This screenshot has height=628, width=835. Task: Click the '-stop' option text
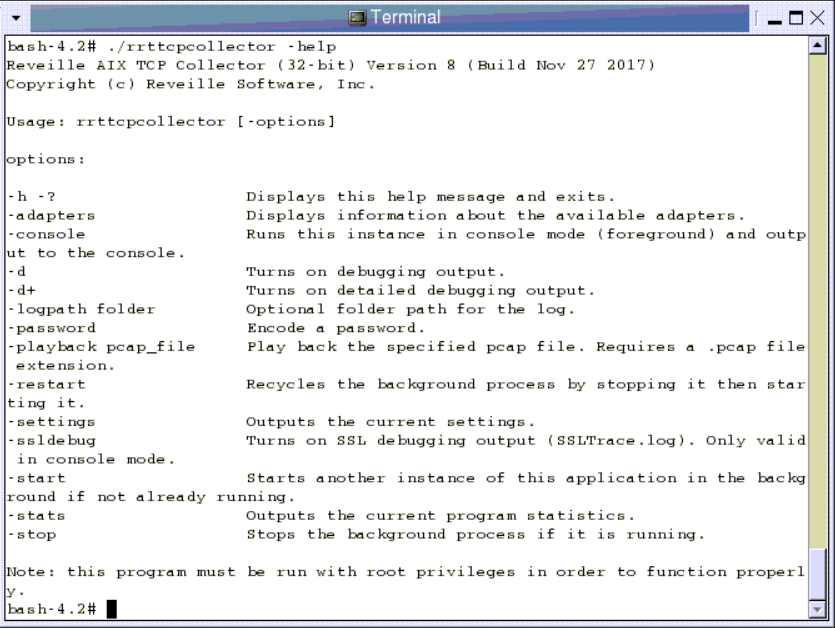pyautogui.click(x=31, y=534)
